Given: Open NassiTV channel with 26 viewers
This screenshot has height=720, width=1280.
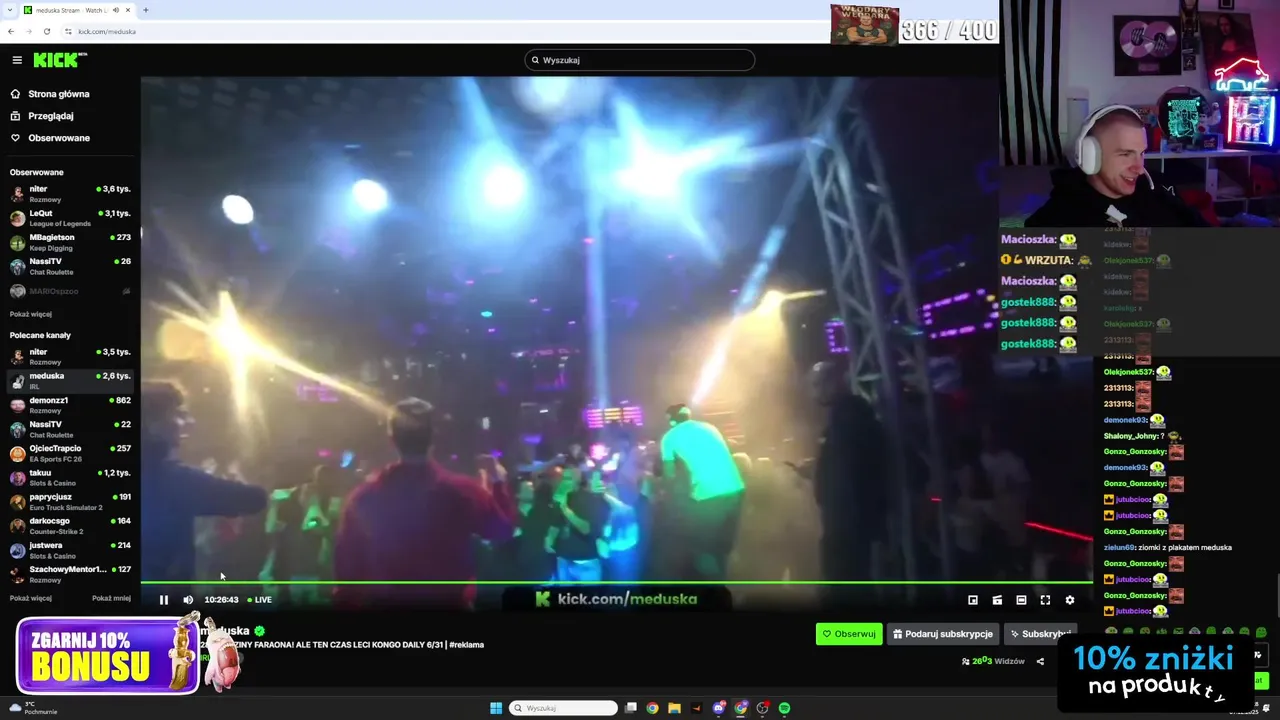Looking at the screenshot, I should [70, 266].
